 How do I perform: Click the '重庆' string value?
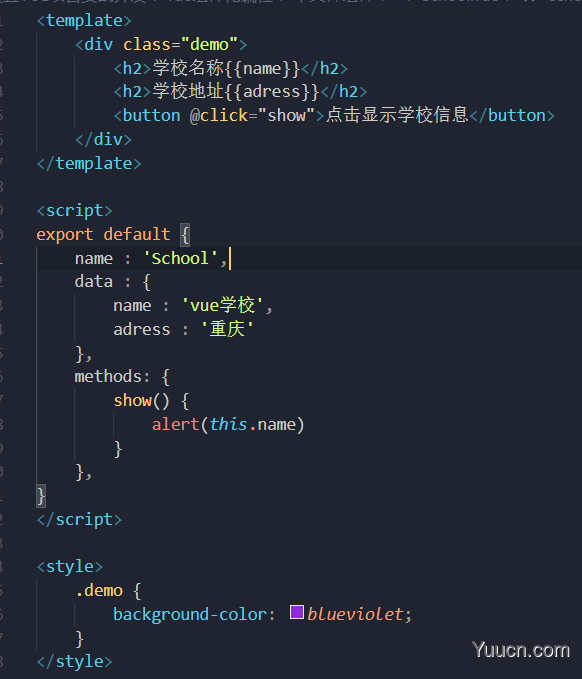[227, 329]
